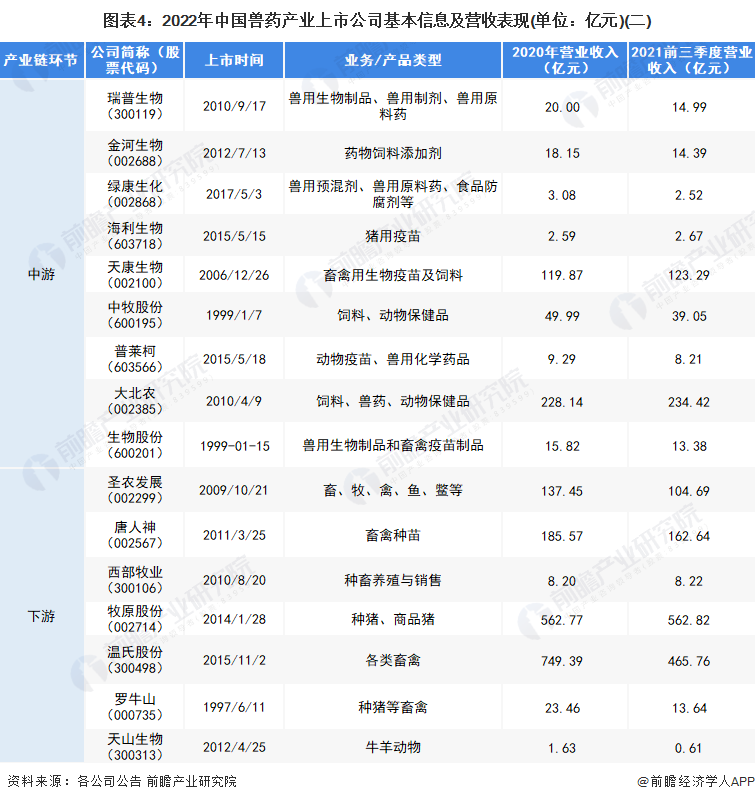
Task: Click the @前瞻经济学人APP attribution
Action: (x=696, y=781)
